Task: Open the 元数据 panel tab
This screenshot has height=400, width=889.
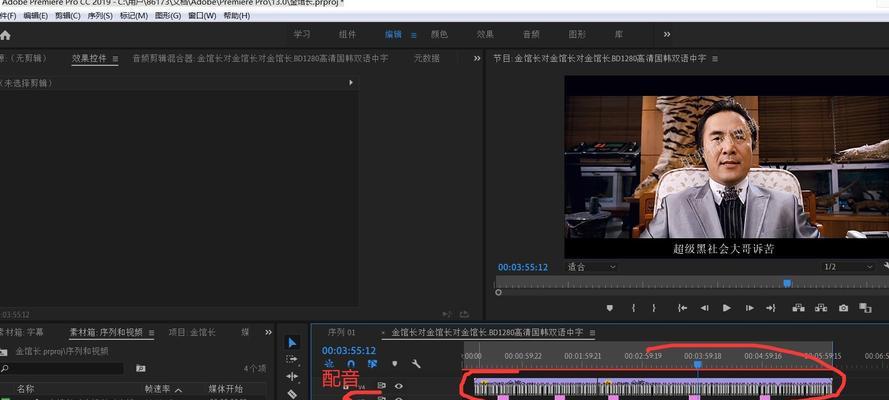Action: [x=426, y=58]
